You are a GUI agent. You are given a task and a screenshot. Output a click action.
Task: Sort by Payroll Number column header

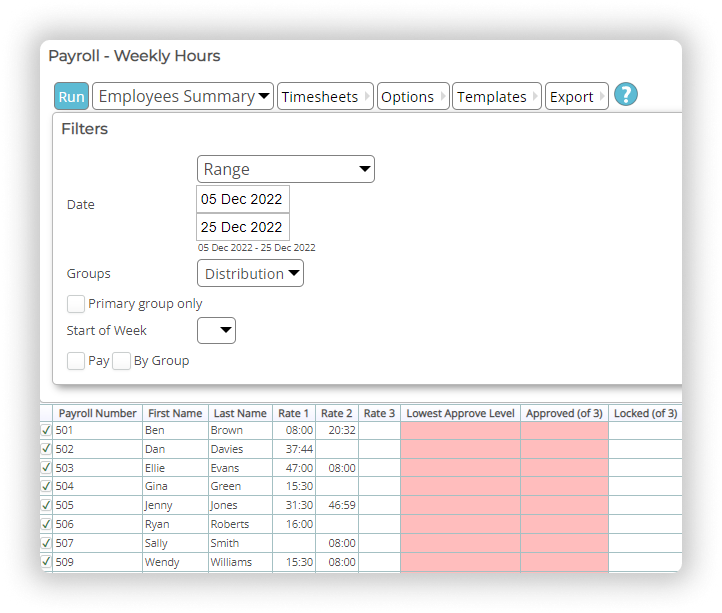click(x=98, y=413)
